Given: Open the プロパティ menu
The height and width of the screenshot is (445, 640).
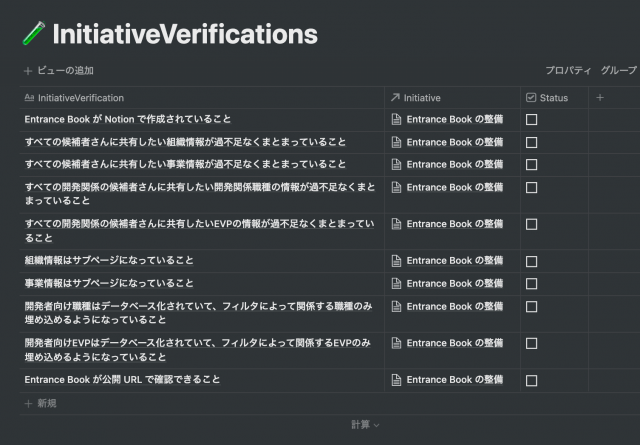Looking at the screenshot, I should [568, 71].
